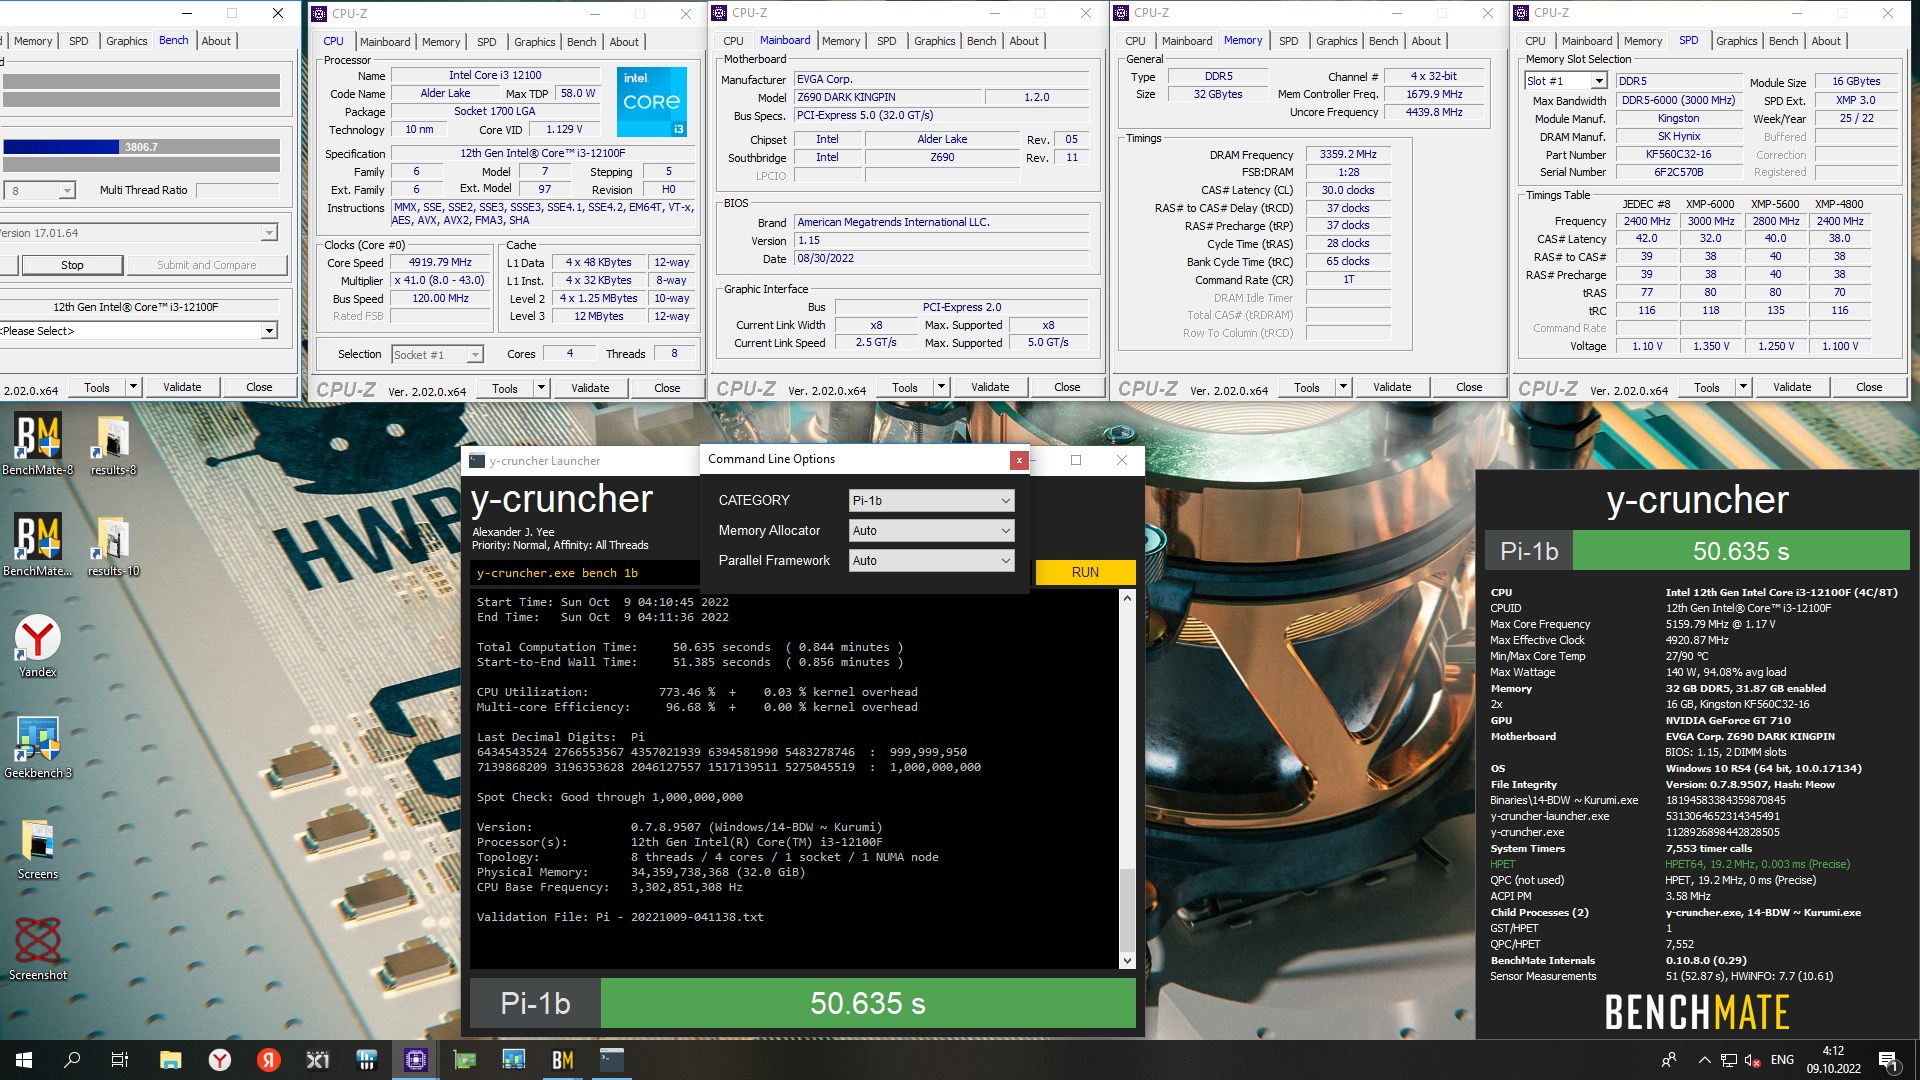Click the Multi Thread Ratio field
1920x1080 pixels.
[237, 190]
